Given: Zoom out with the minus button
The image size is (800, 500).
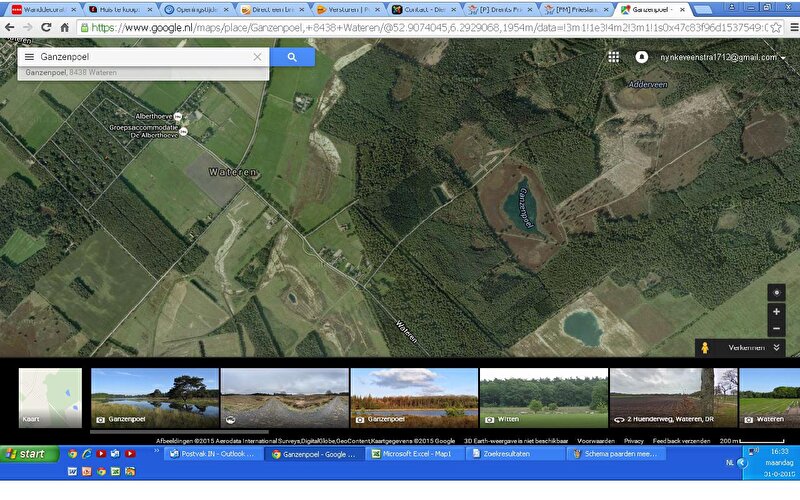Looking at the screenshot, I should [x=776, y=329].
